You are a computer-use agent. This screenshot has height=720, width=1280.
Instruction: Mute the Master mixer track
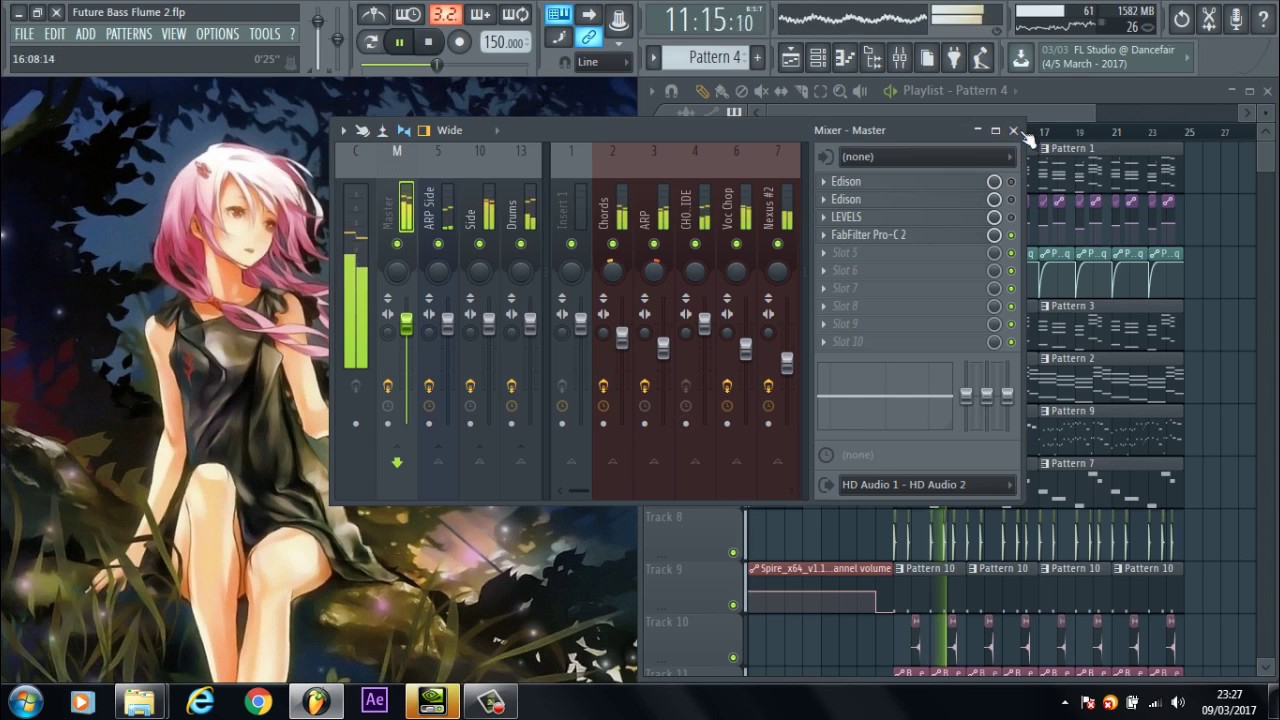point(397,244)
